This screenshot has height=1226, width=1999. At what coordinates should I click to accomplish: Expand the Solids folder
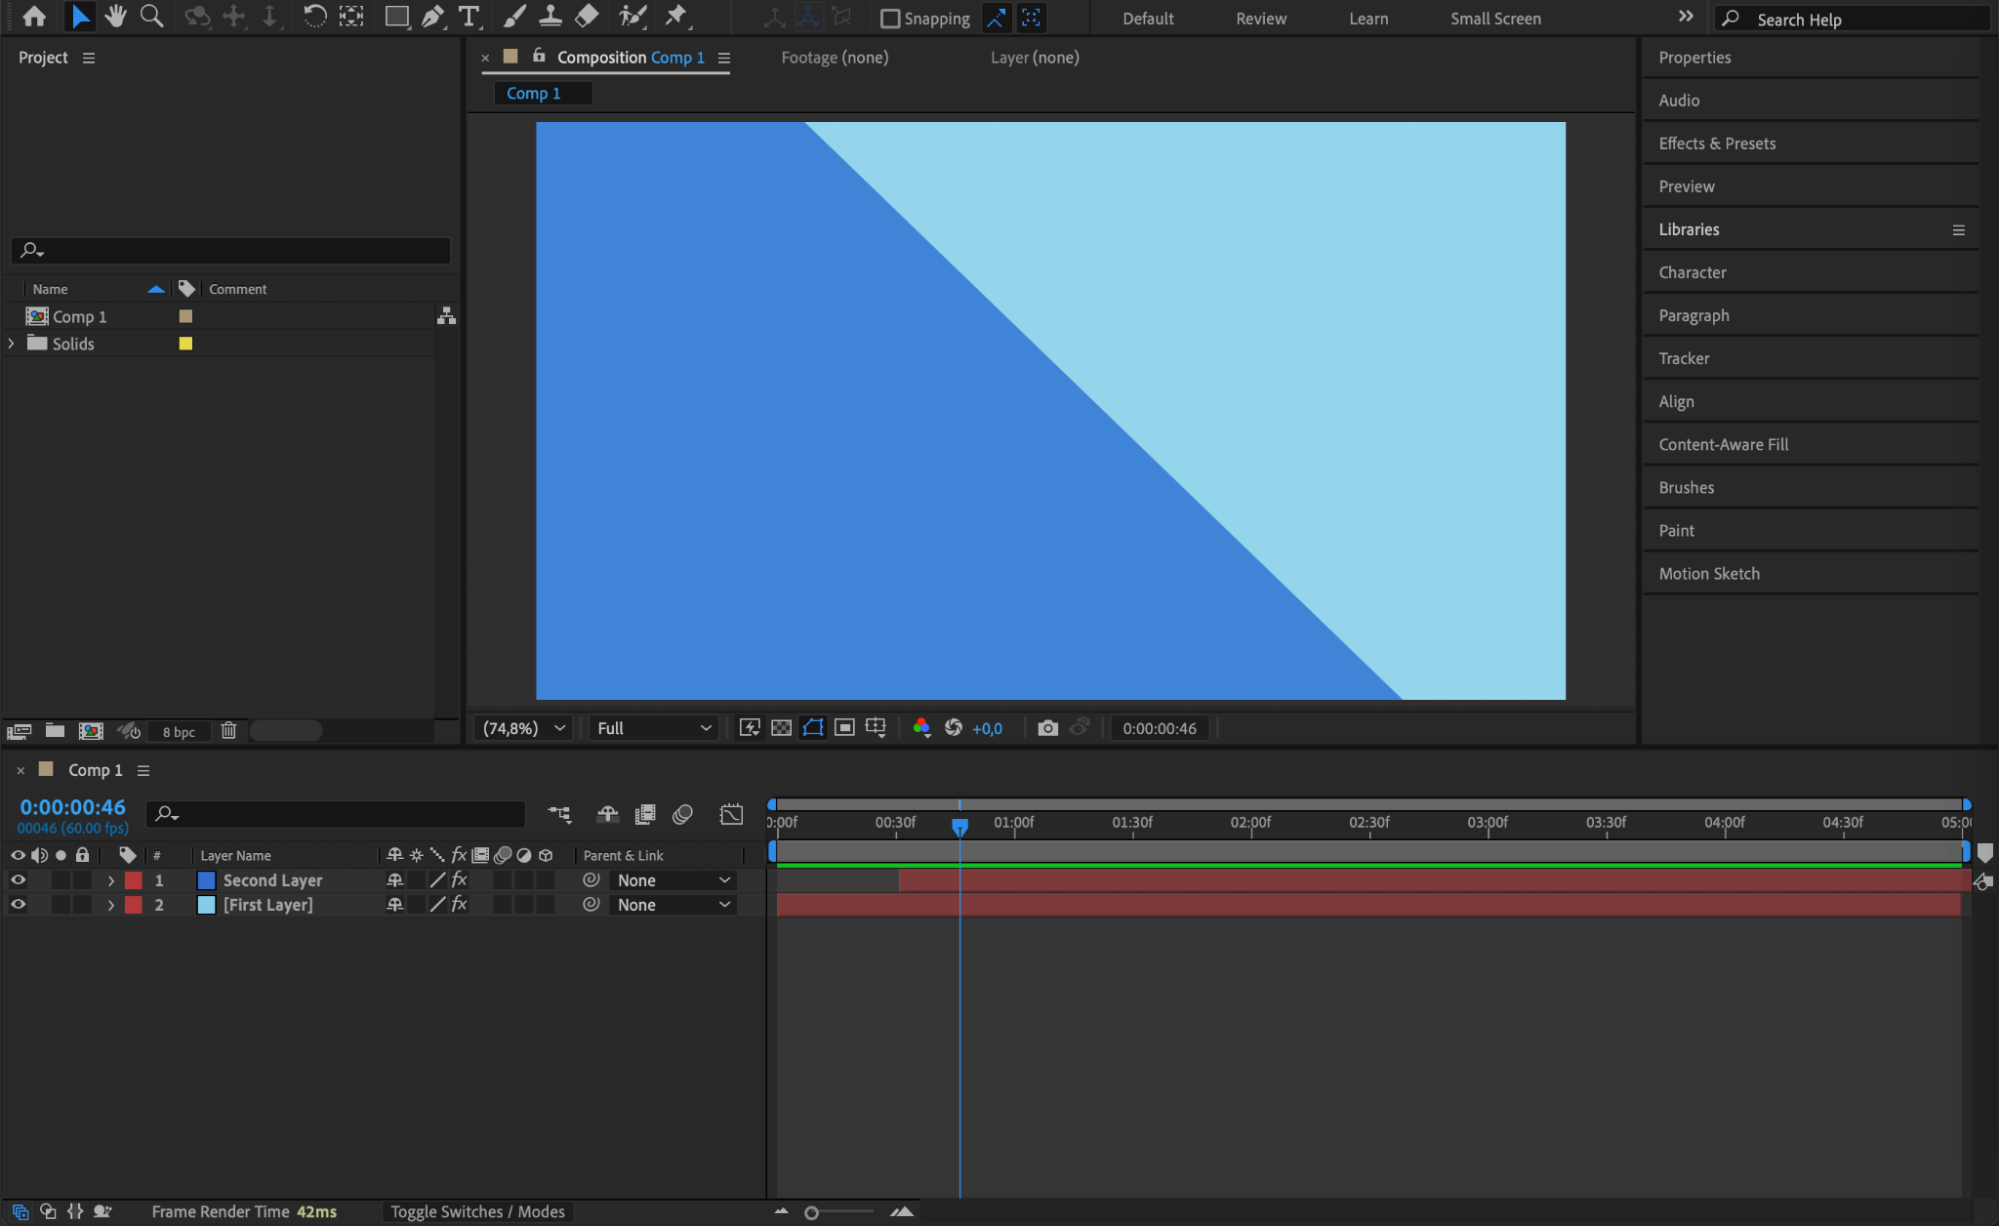(11, 343)
